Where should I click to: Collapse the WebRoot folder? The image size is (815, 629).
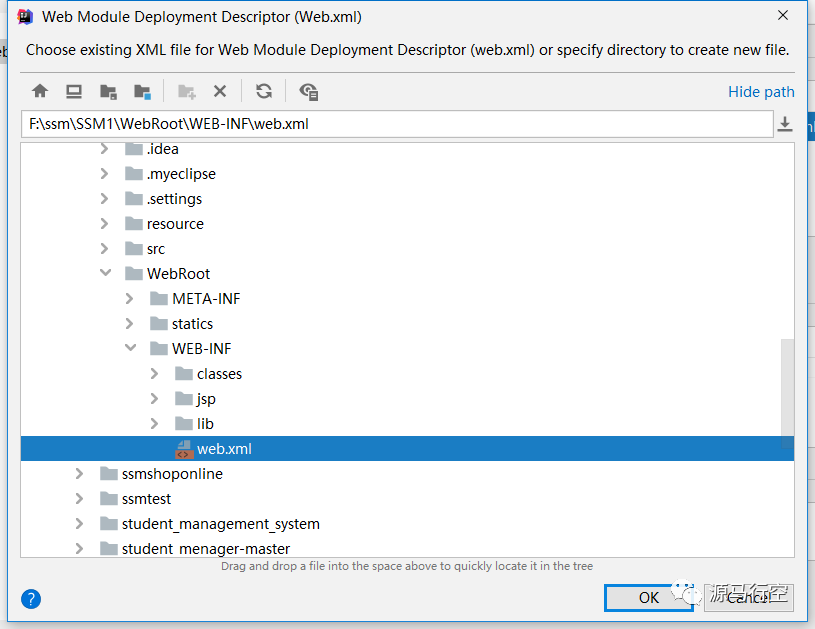coord(105,274)
